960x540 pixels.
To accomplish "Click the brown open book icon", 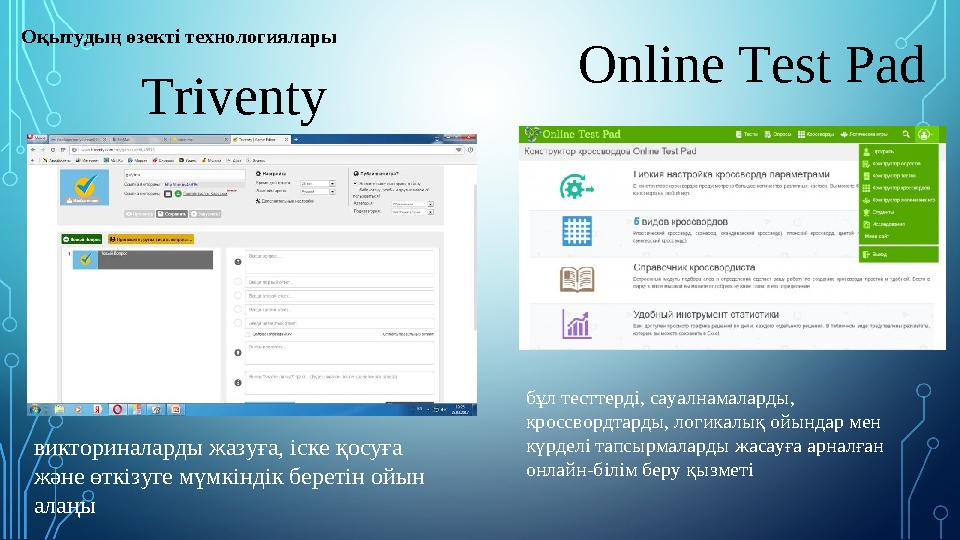I will tap(577, 279).
